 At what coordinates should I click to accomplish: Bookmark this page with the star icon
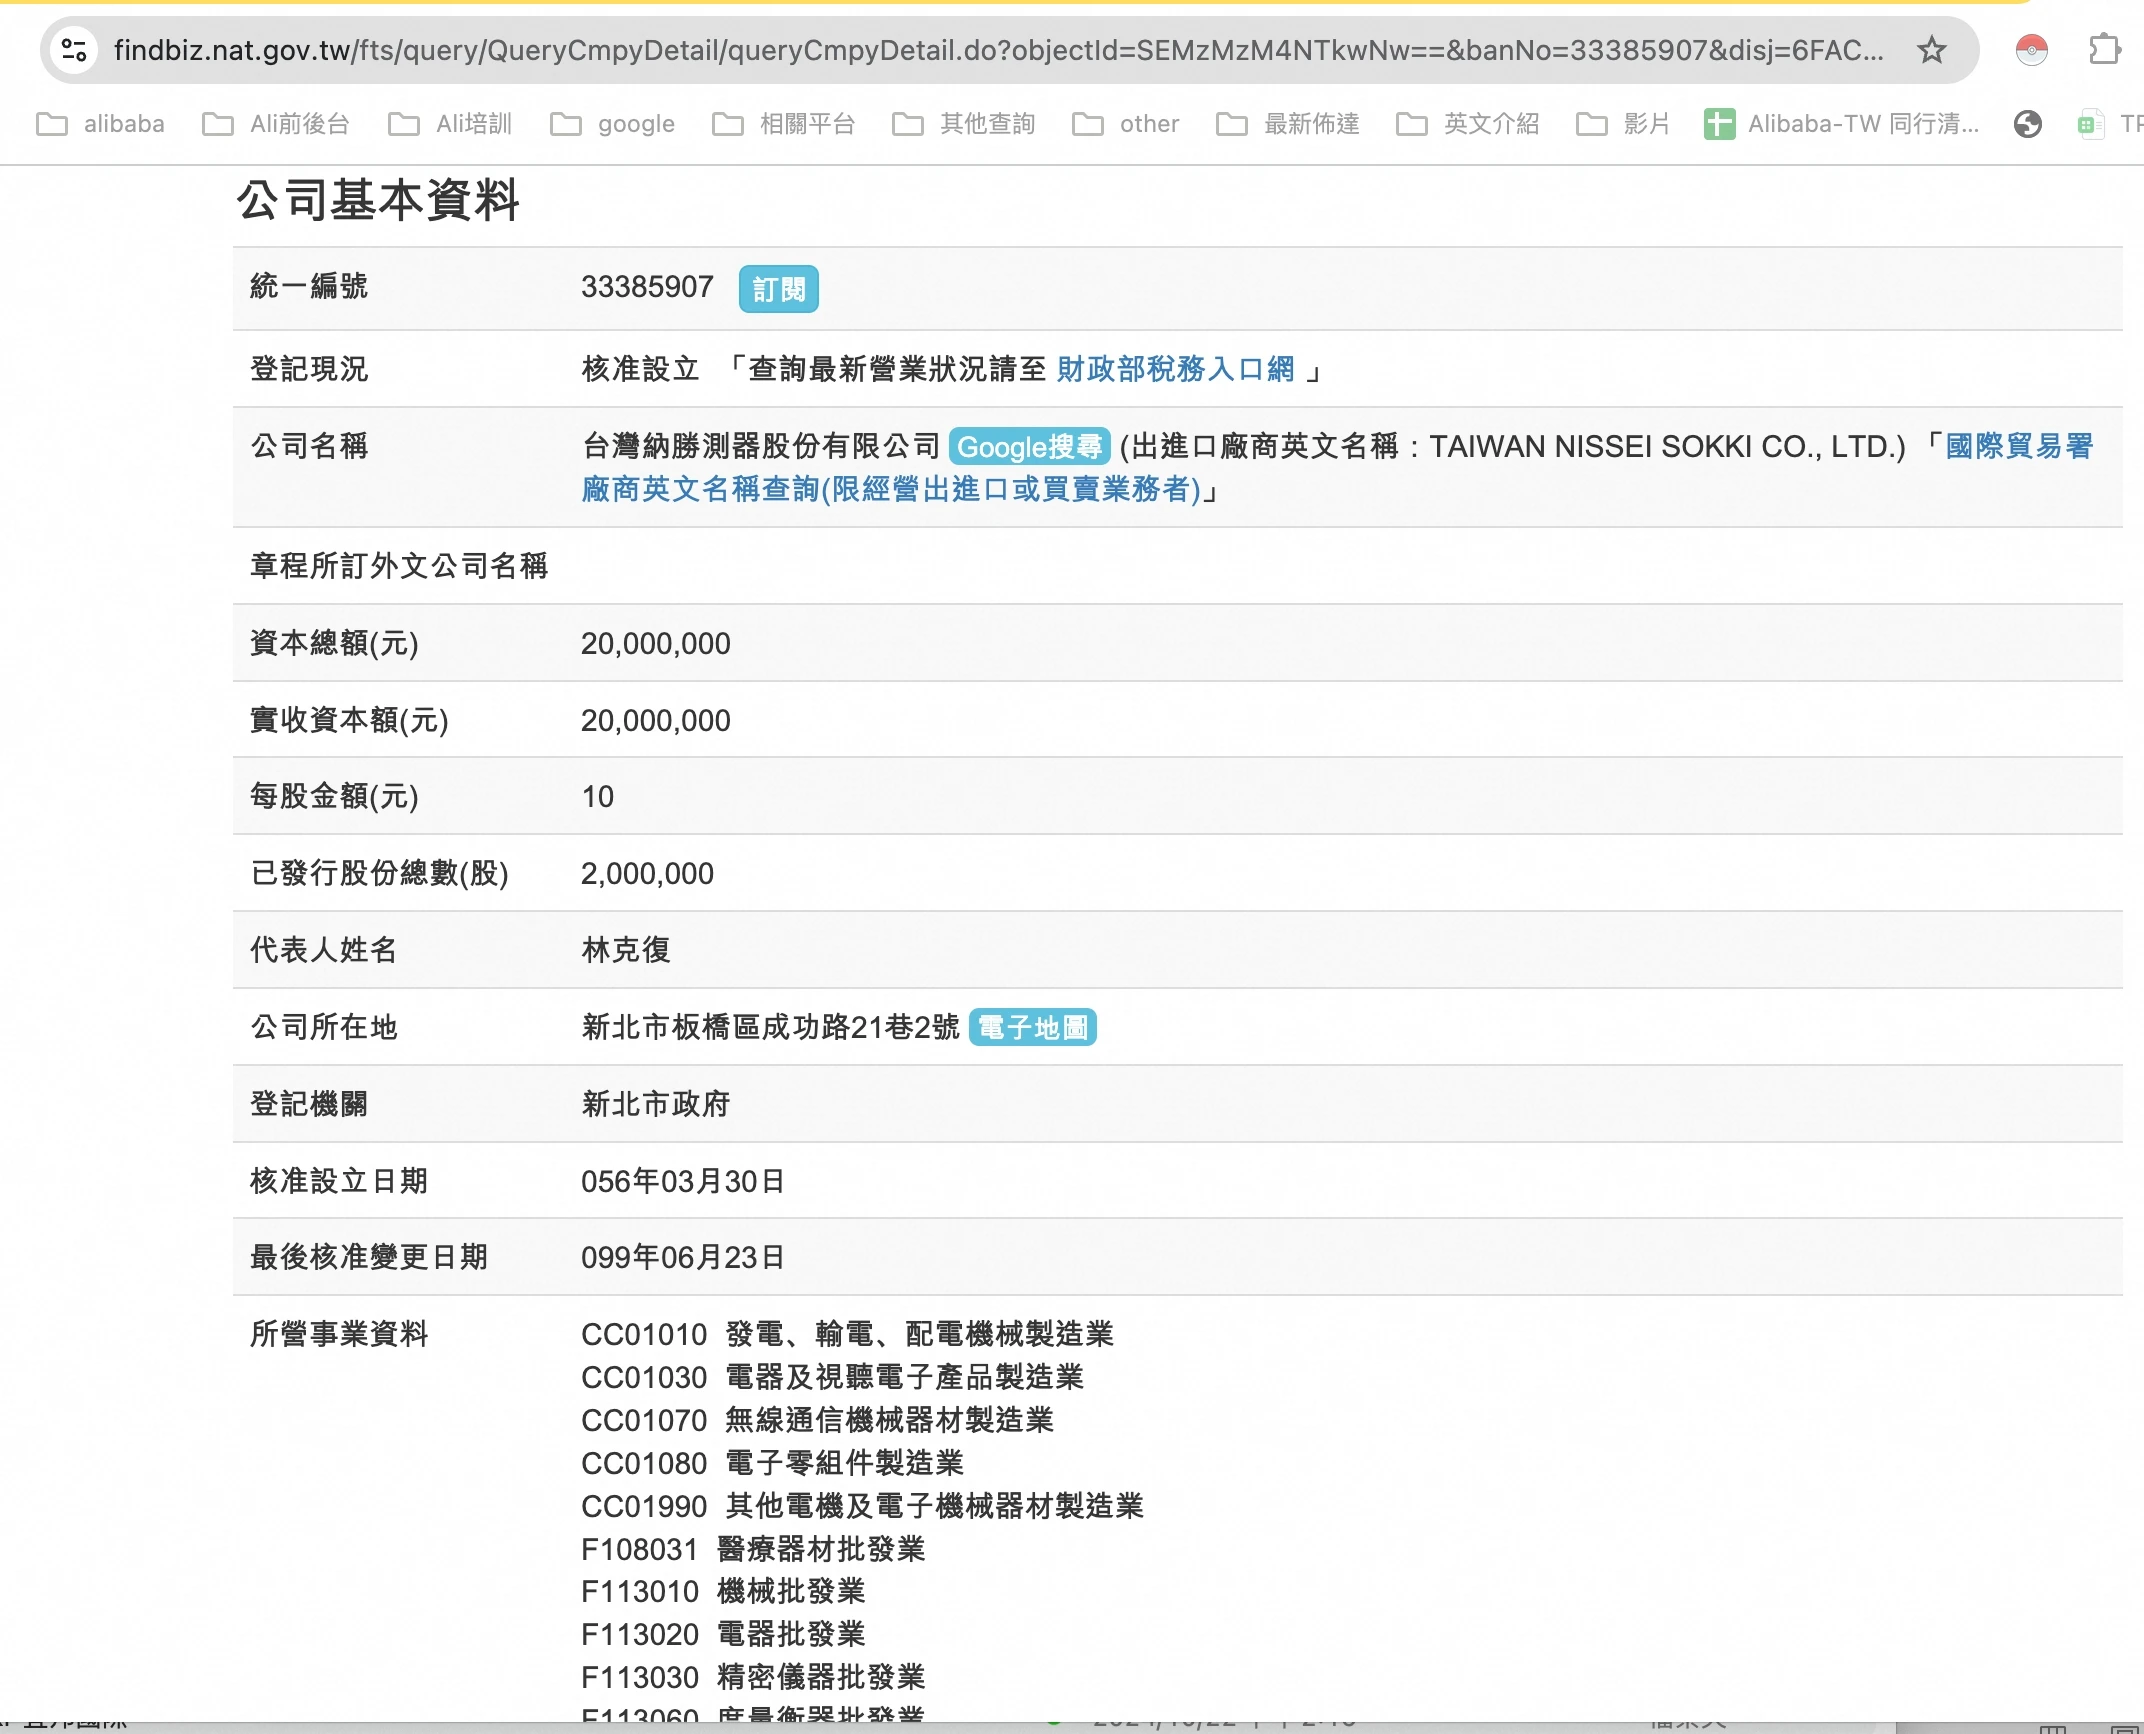tap(1931, 50)
